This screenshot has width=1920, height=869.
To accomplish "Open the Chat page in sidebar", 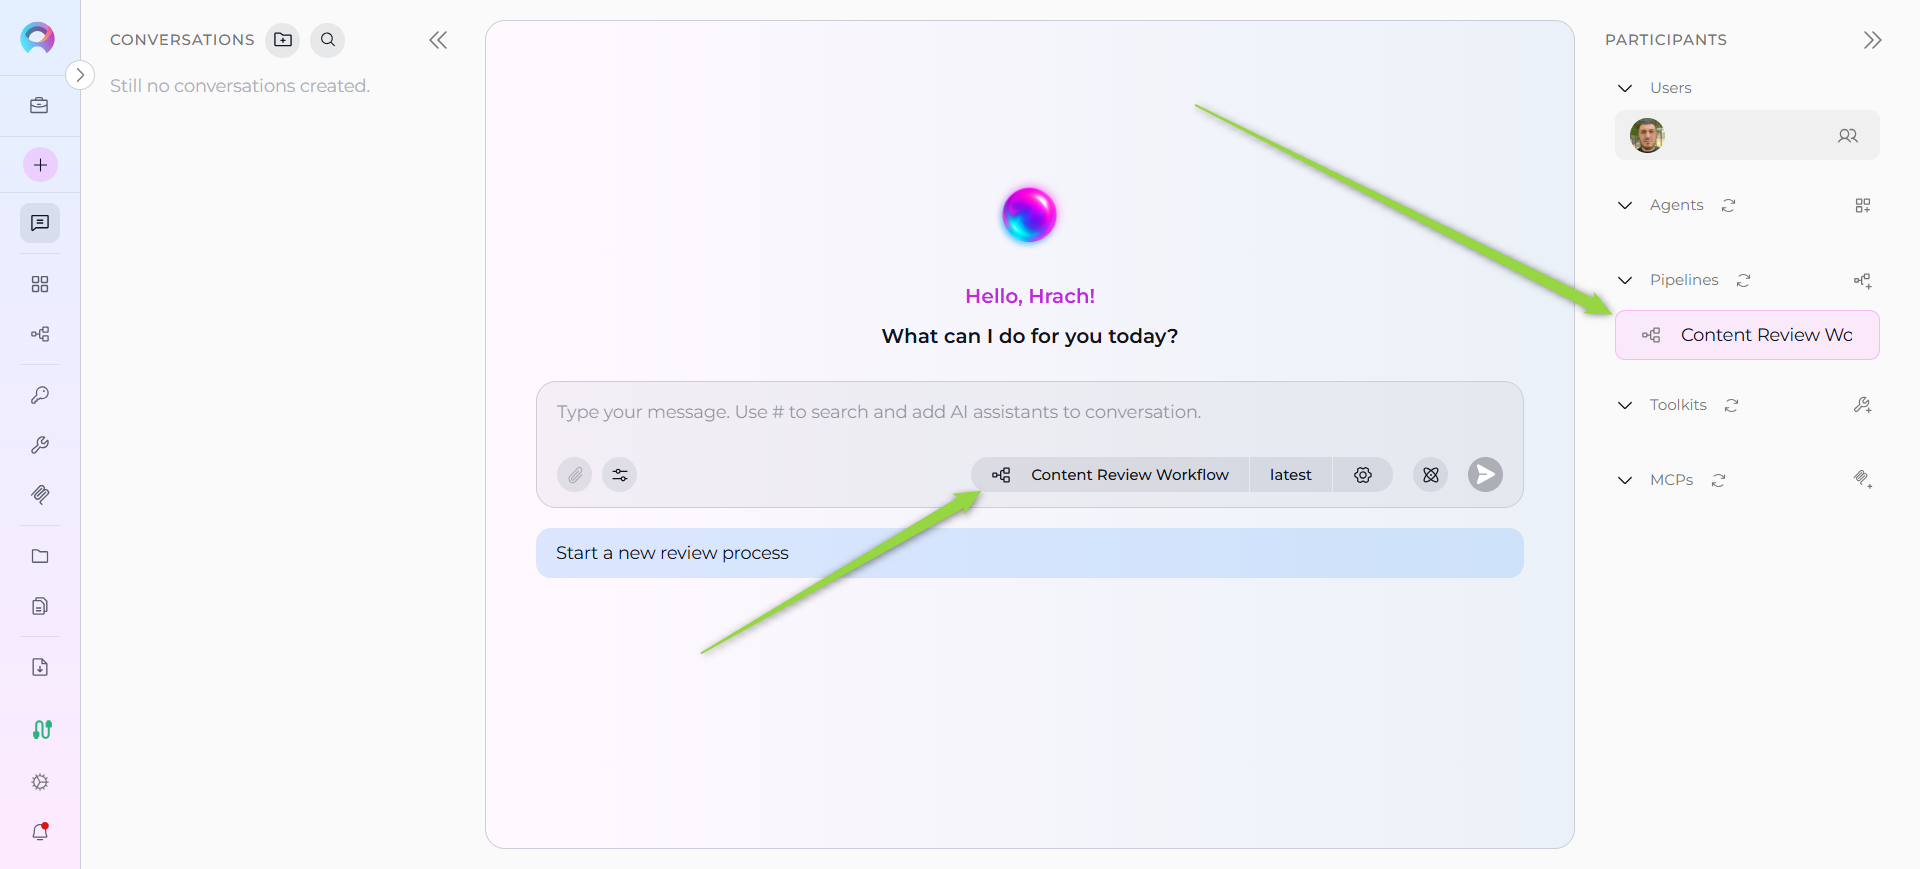I will click(40, 223).
